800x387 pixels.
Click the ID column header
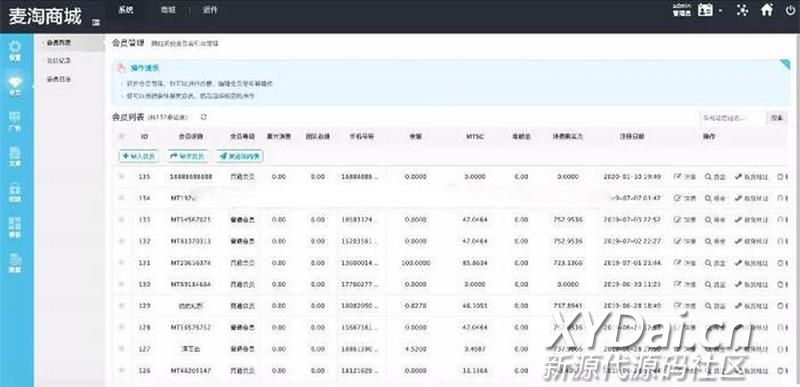[144, 137]
